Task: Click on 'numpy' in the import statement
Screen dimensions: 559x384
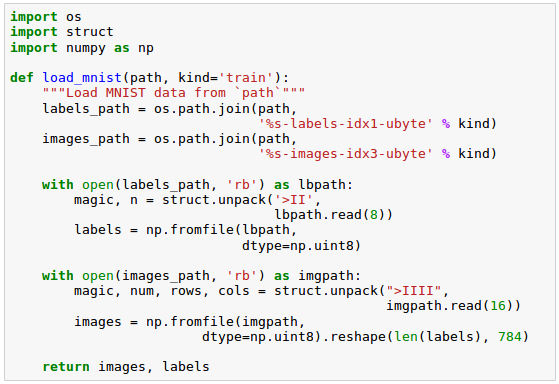Action: click(x=86, y=48)
